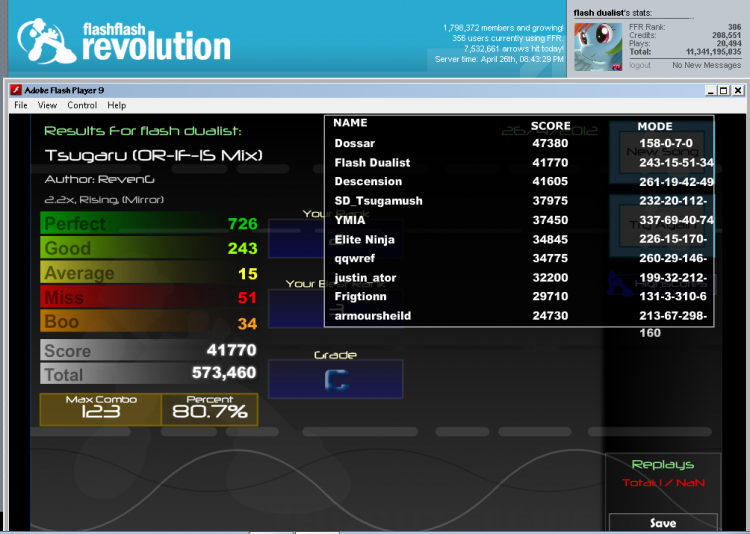Click the Credits value in stats
The image size is (750, 534).
click(727, 35)
